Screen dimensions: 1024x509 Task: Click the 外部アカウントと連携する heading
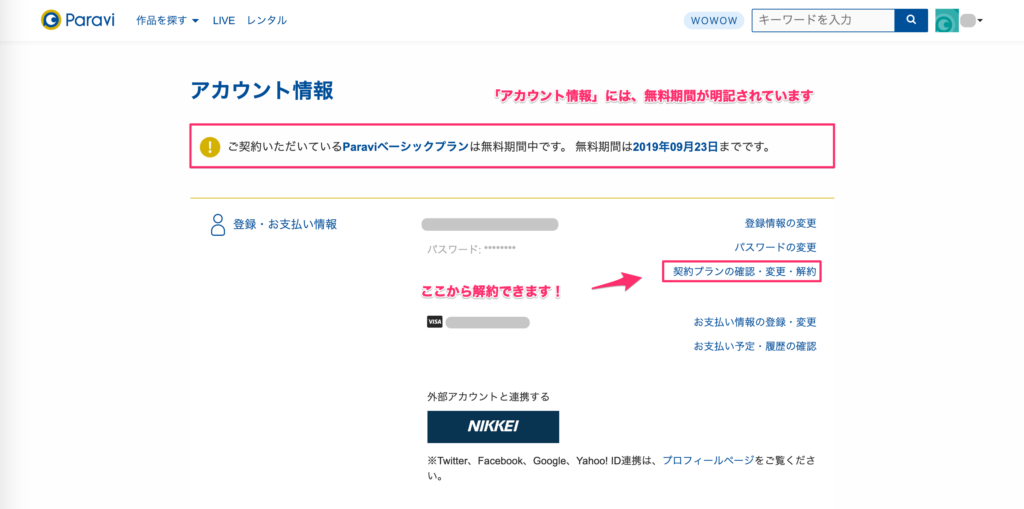pos(488,396)
